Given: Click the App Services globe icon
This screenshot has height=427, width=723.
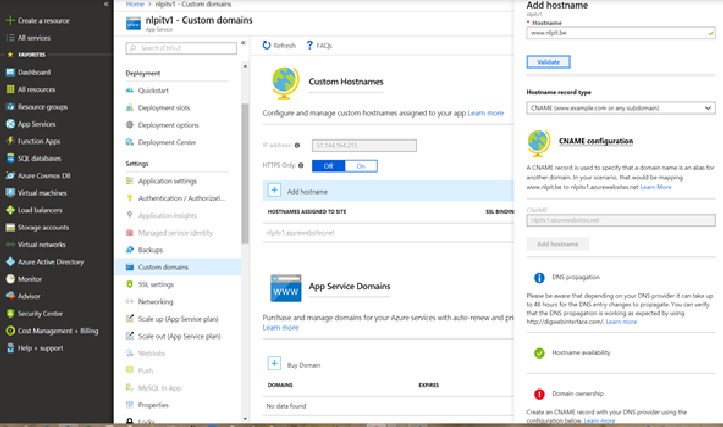Looking at the screenshot, I should [x=10, y=124].
